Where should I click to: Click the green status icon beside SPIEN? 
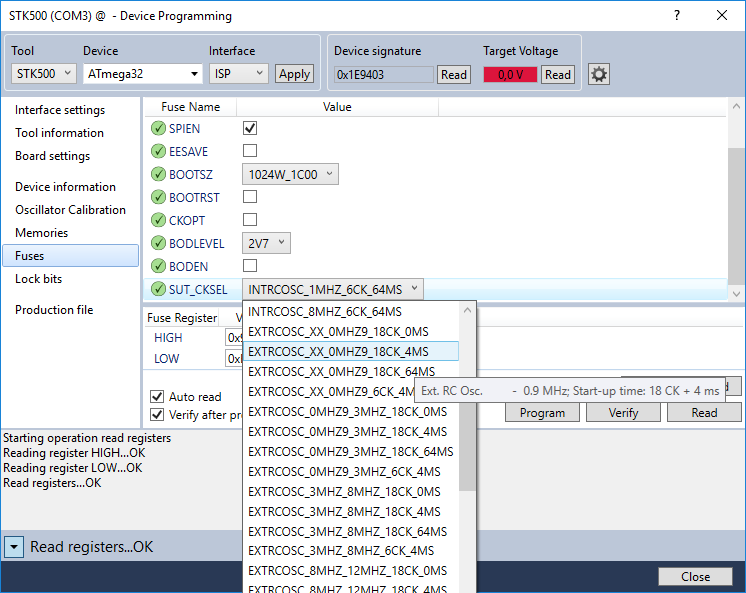coord(158,128)
